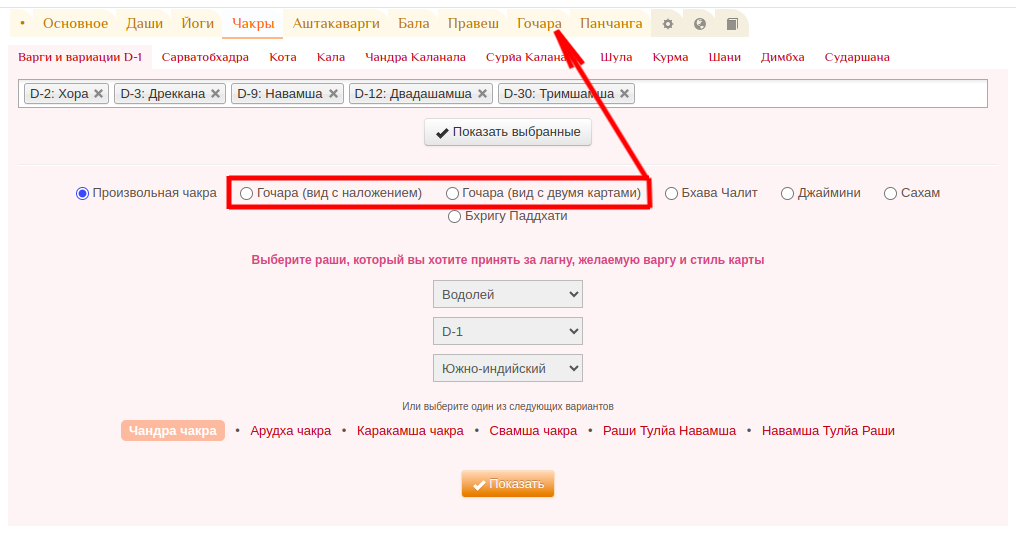Choose the Бхава Чалит radio option
Viewport: 1016px width, 537px height.
click(x=671, y=194)
